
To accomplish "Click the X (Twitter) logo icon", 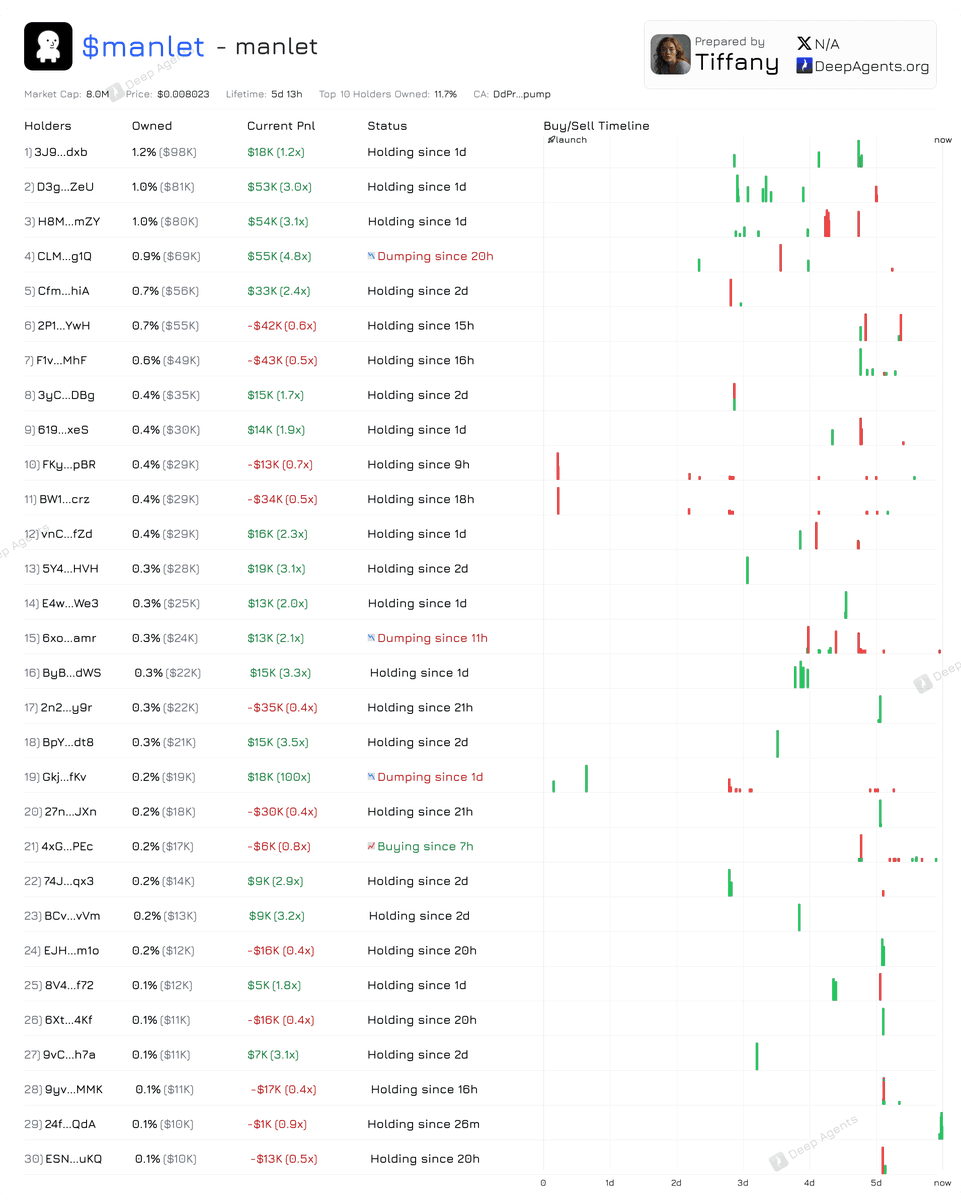I will (x=804, y=44).
